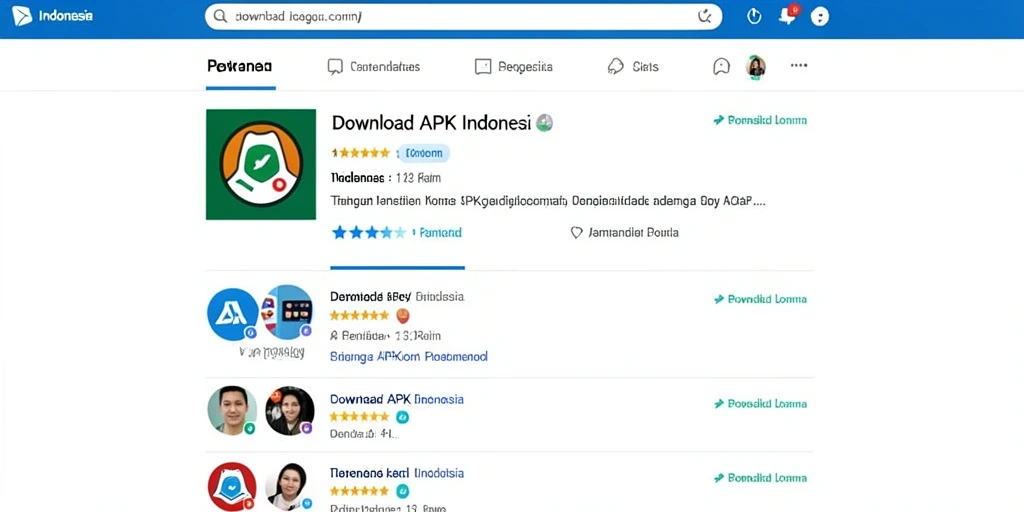Viewport: 1024px width, 512px height.
Task: Click Bonnsikd Lonma link on Rerenene kerrl row
Action: point(760,478)
